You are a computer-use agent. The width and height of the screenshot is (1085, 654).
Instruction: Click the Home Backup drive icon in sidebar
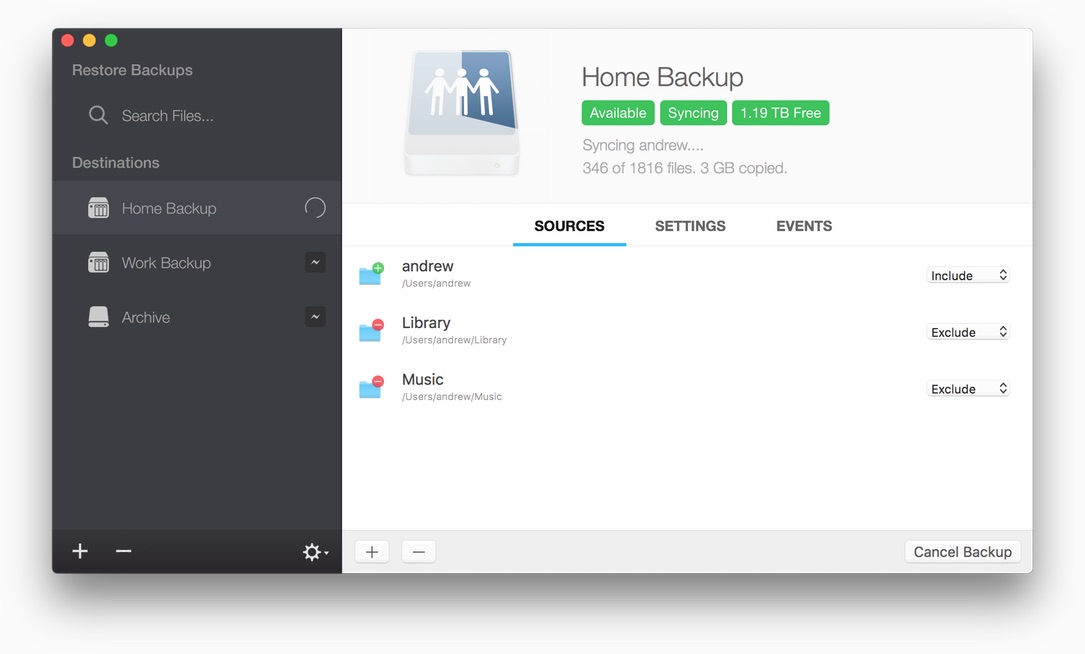pos(98,208)
